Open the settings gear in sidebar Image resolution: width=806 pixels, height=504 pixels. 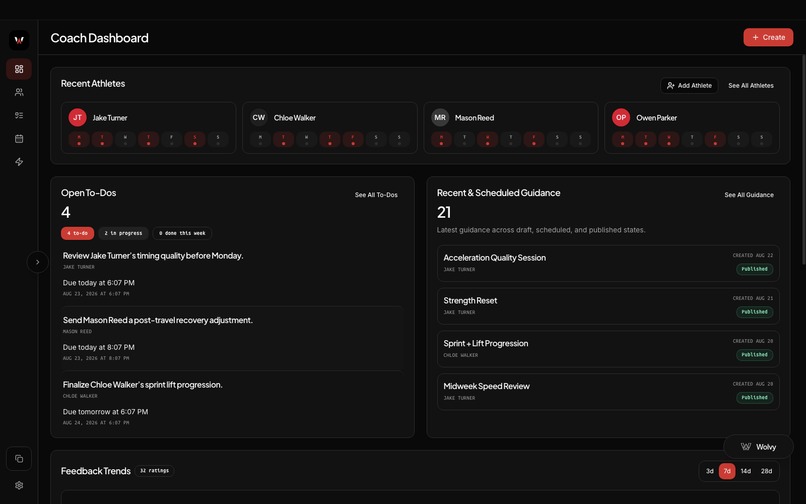[19, 485]
